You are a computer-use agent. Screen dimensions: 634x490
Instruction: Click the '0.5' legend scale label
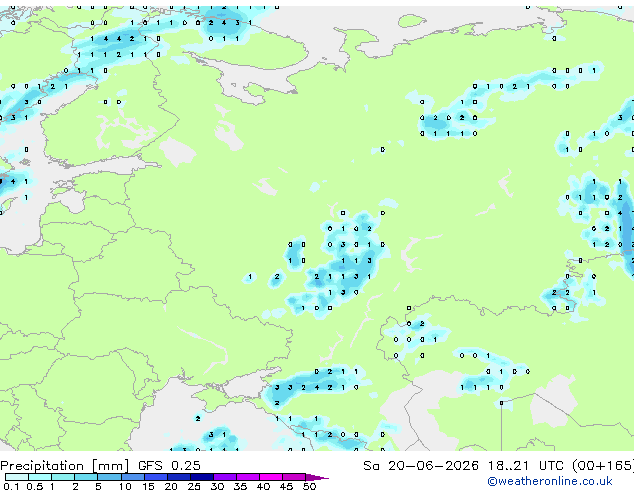pos(34,486)
